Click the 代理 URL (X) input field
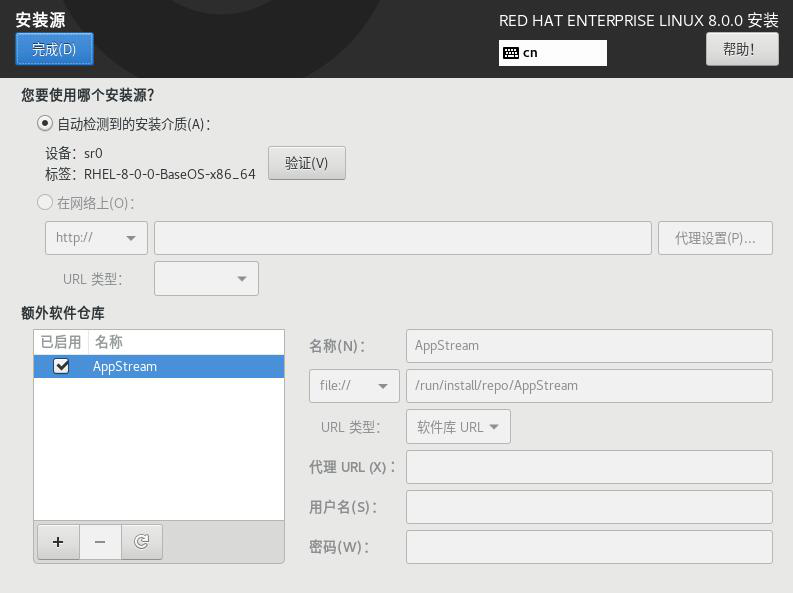This screenshot has width=793, height=593. point(589,467)
